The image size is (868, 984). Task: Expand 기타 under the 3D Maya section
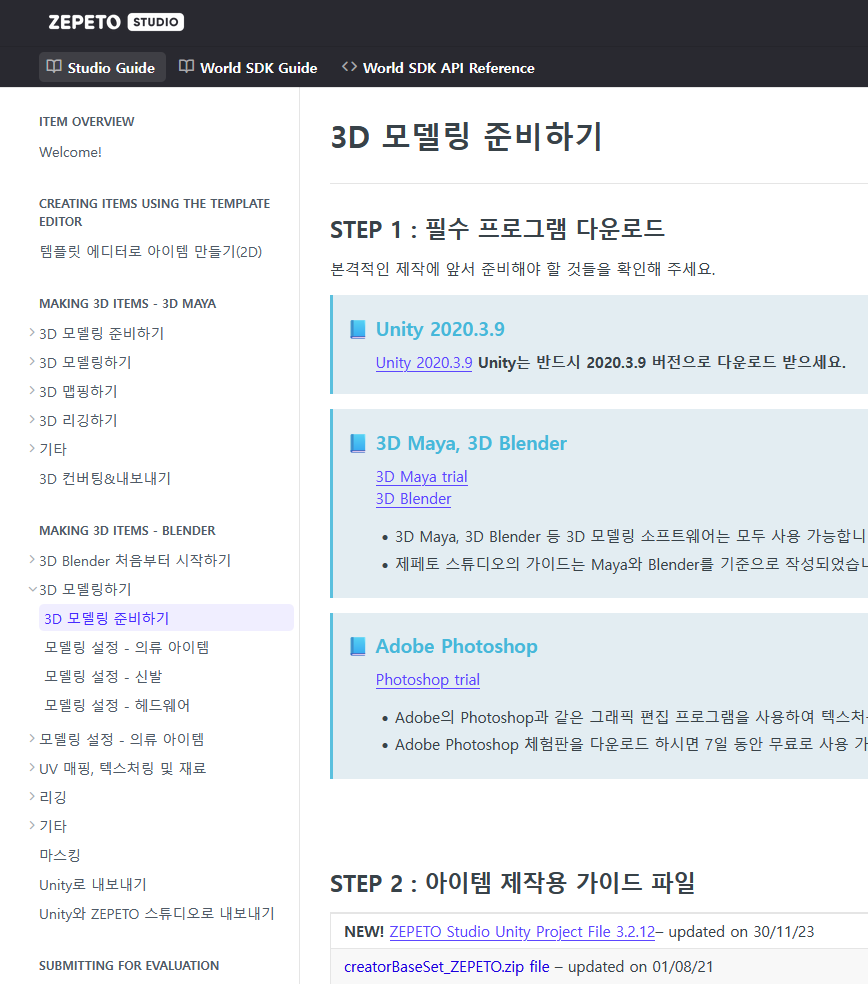[x=32, y=448]
